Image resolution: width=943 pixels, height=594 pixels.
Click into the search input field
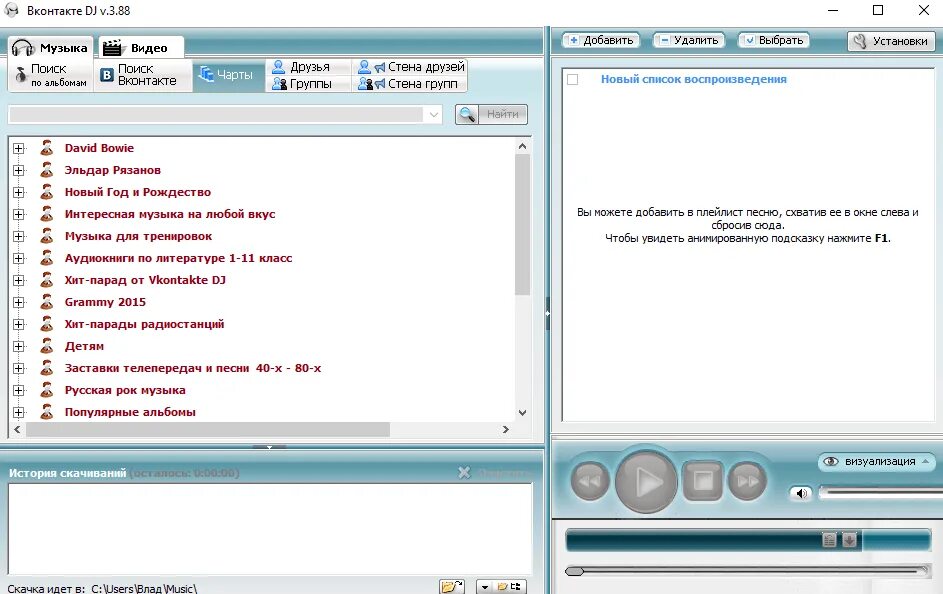217,114
